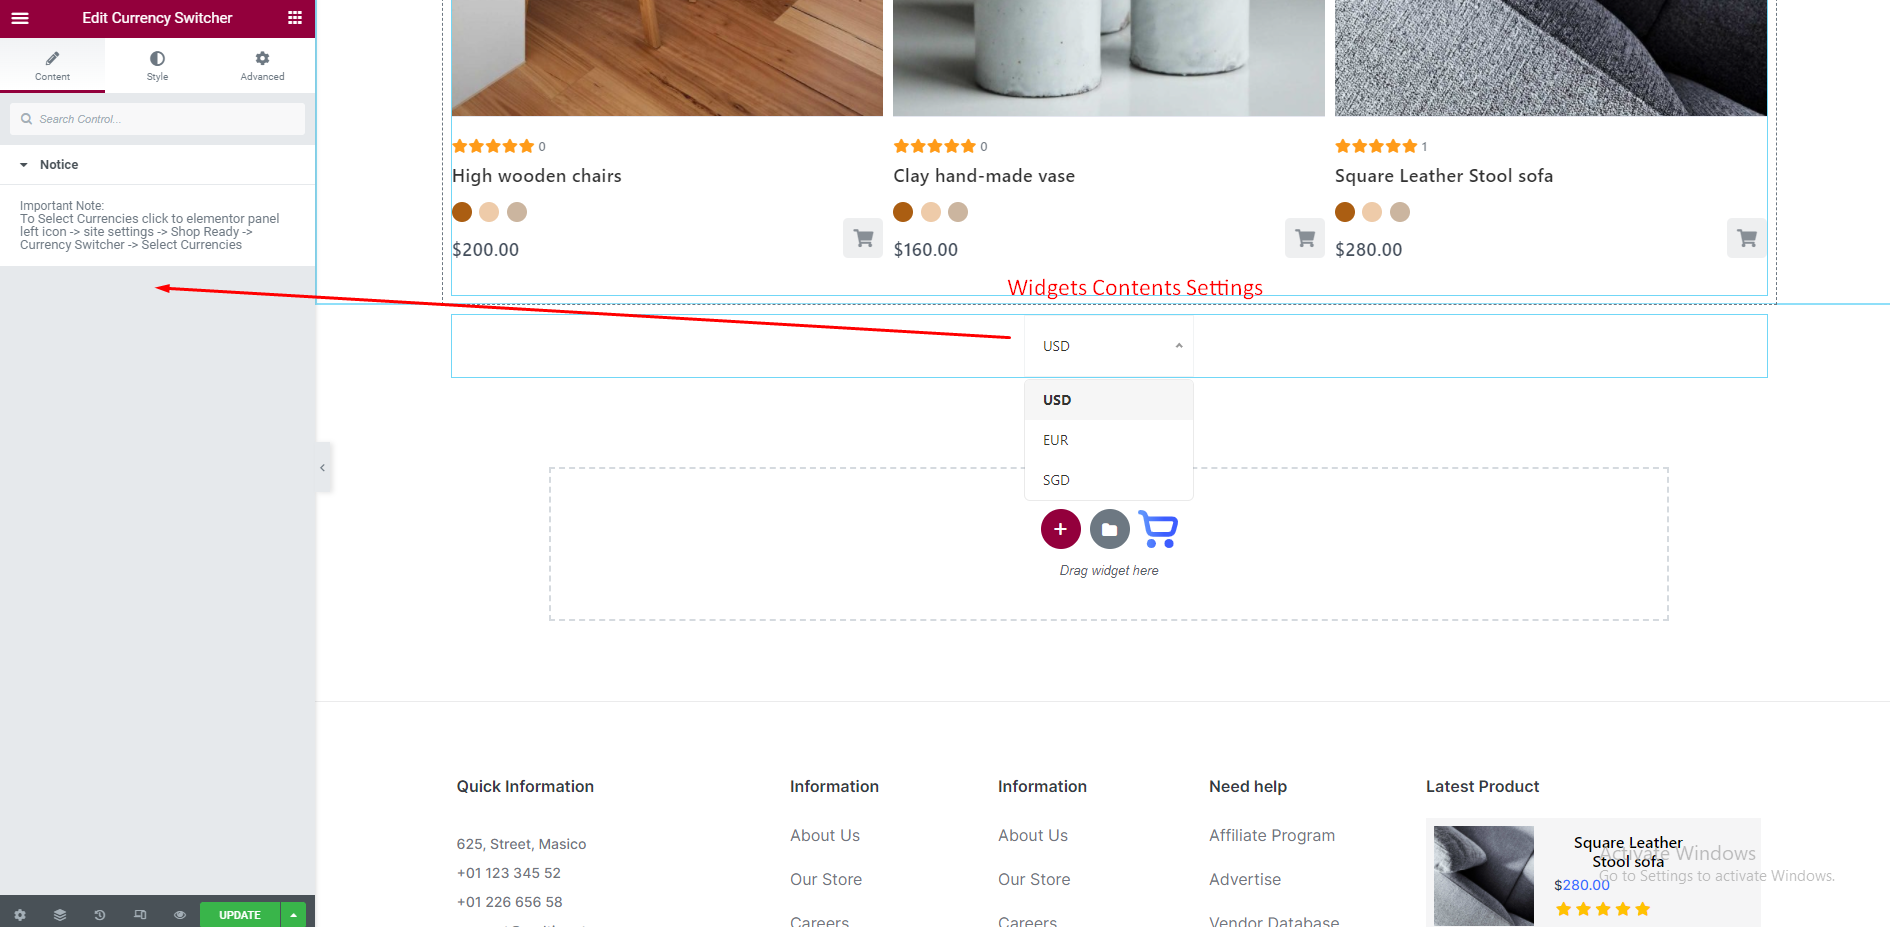Switch to the Style tab
The height and width of the screenshot is (927, 1890).
157,66
